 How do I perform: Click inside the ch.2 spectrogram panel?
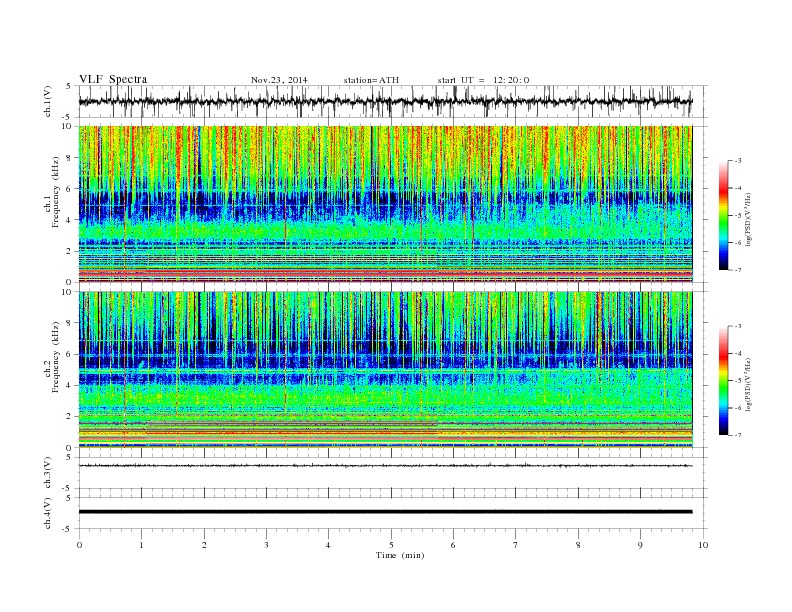(x=385, y=370)
